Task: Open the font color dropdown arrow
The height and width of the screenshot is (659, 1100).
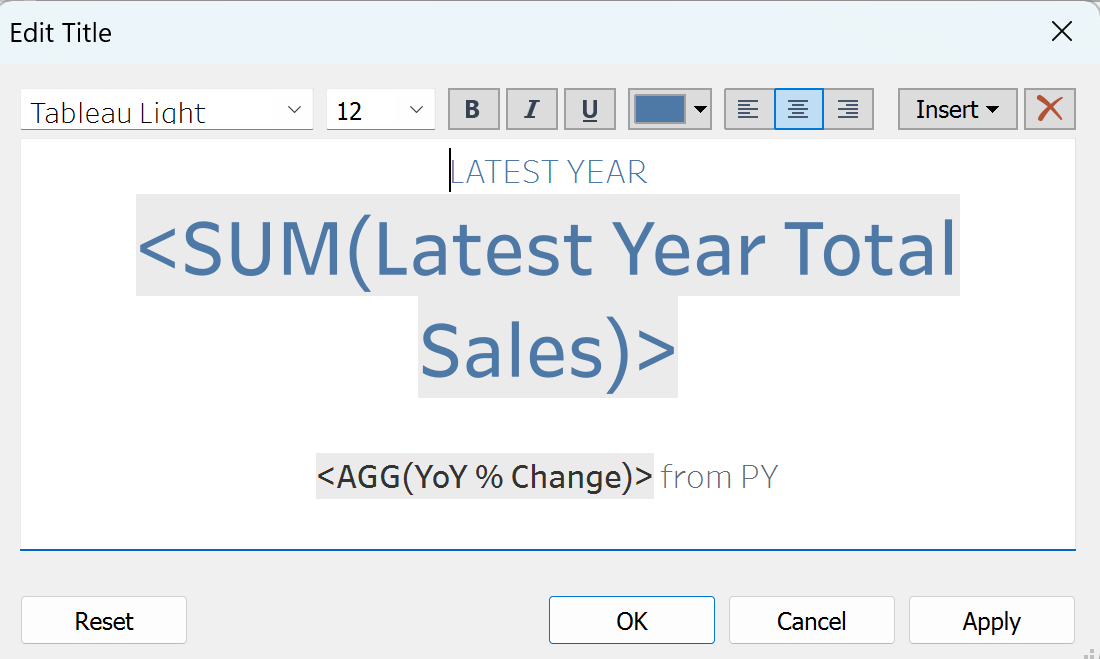Action: point(701,110)
